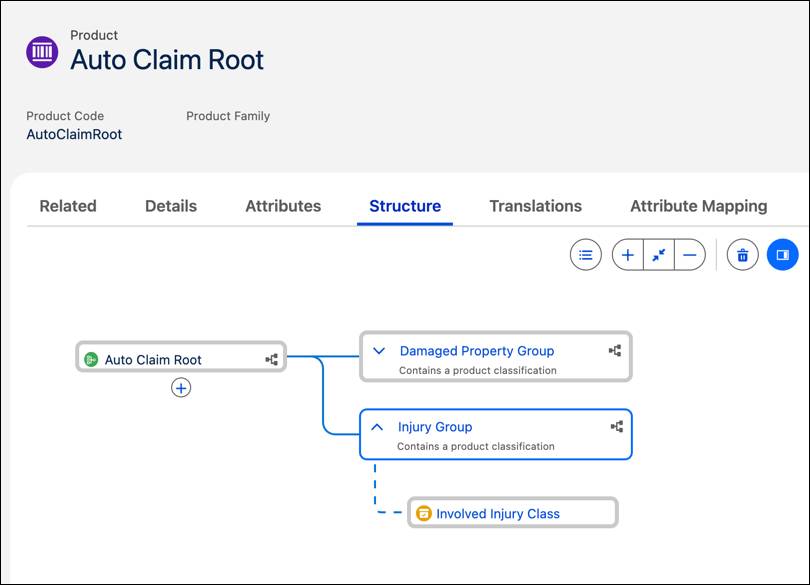
Task: Open the Translations tab
Action: [x=536, y=206]
